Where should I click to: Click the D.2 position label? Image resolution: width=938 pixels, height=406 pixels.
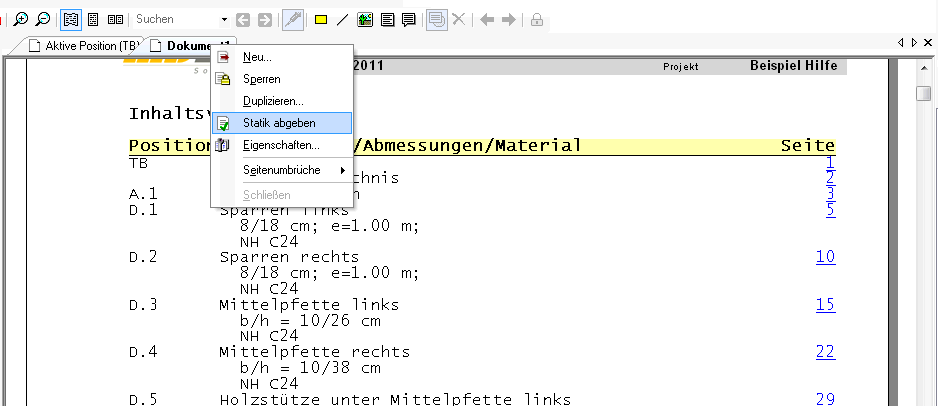143,257
